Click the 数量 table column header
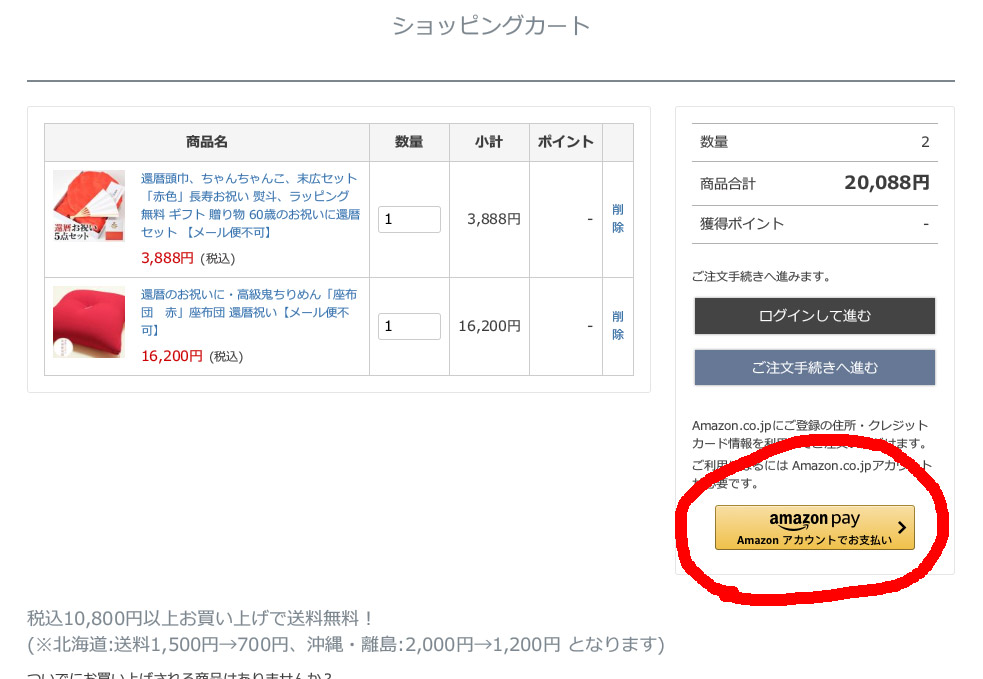Screen dimensions: 983x679 [x=409, y=142]
